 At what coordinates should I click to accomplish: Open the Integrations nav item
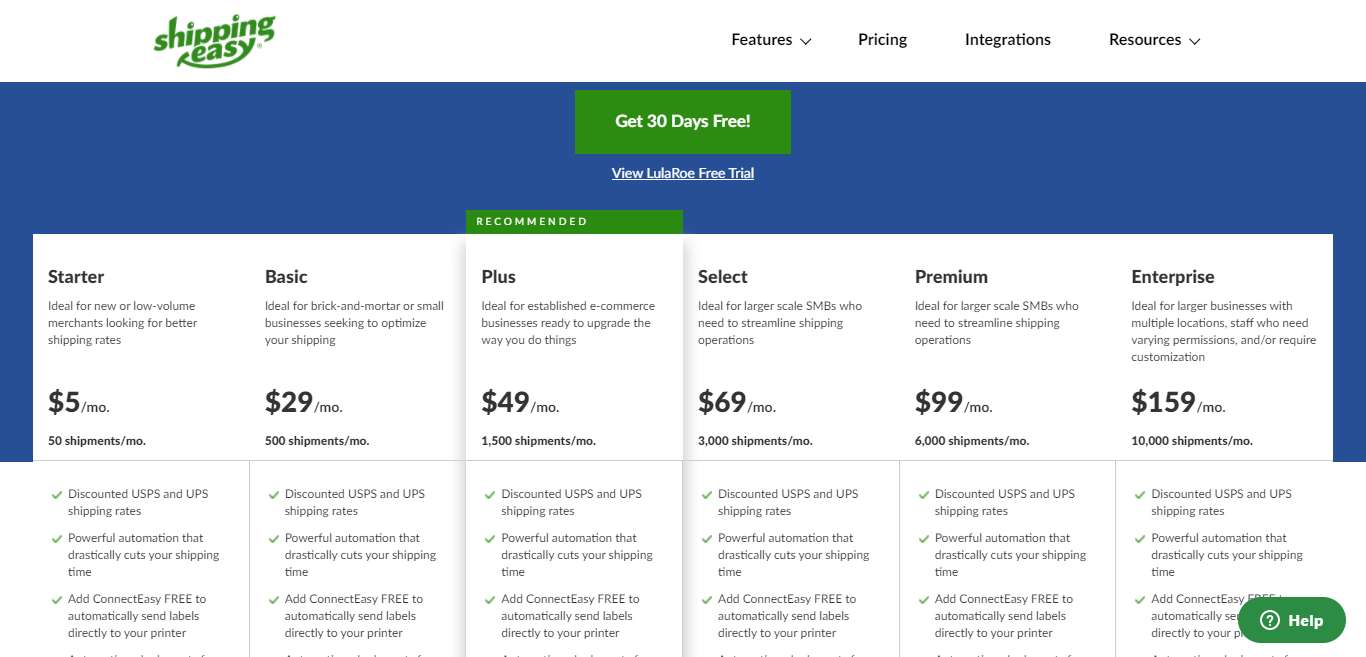click(1008, 40)
